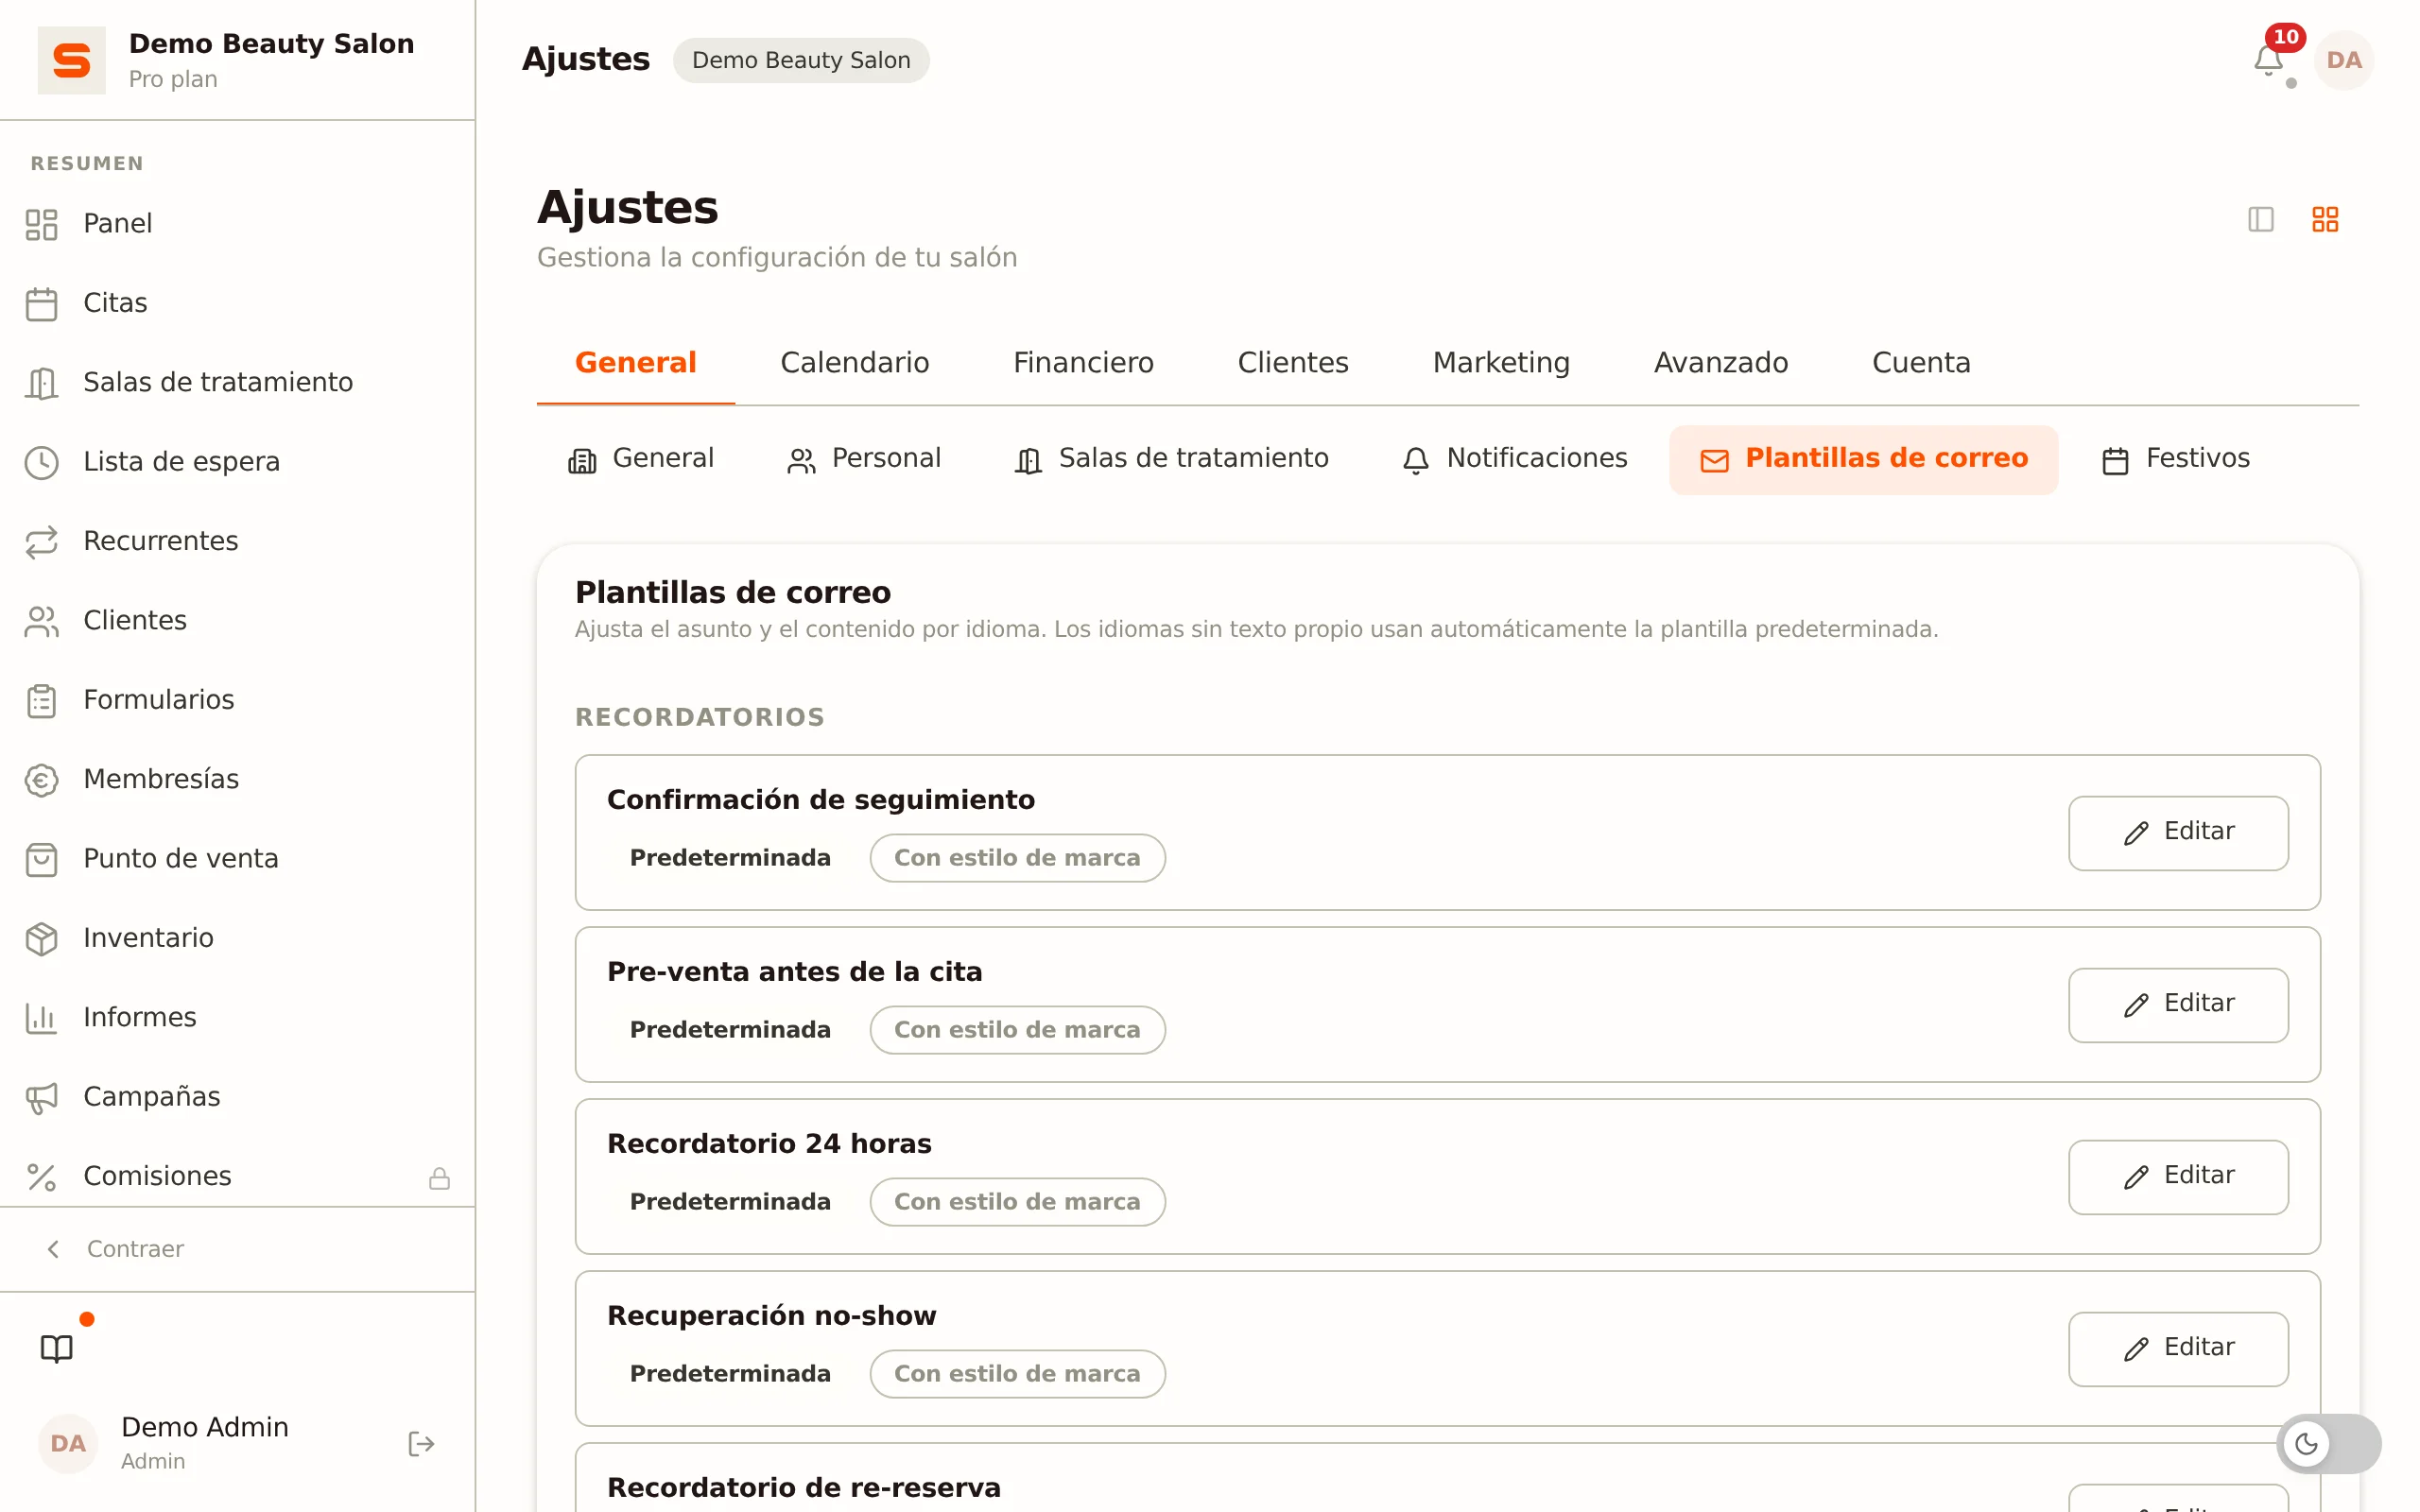Open Membresías euro badge icon
Screen dimensions: 2420x1512
tap(41, 779)
